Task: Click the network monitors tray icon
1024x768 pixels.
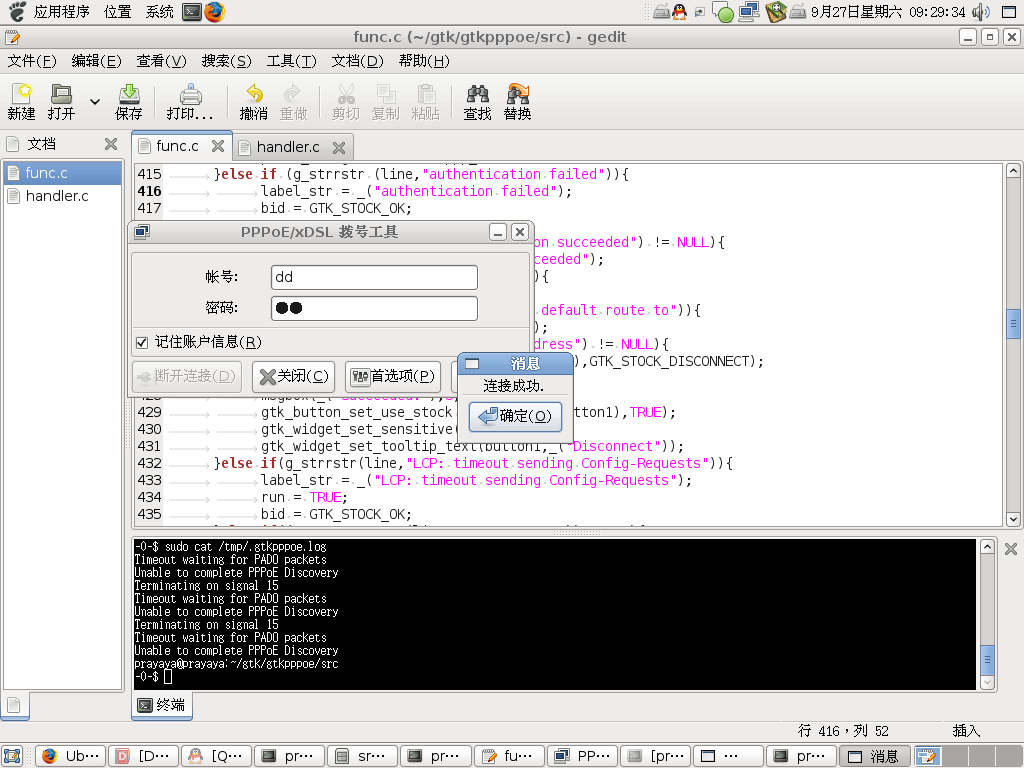Action: [x=749, y=12]
